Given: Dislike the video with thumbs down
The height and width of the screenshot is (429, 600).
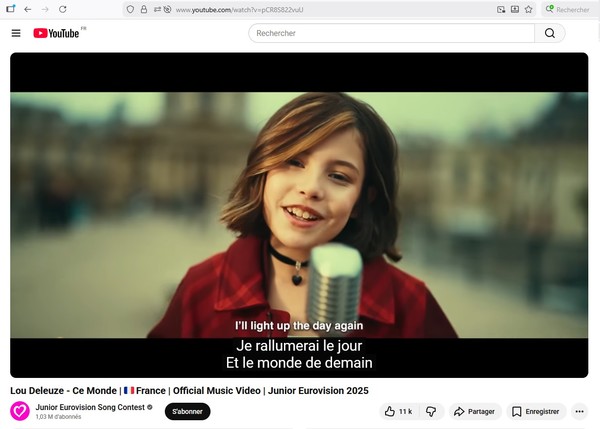Looking at the screenshot, I should (431, 411).
